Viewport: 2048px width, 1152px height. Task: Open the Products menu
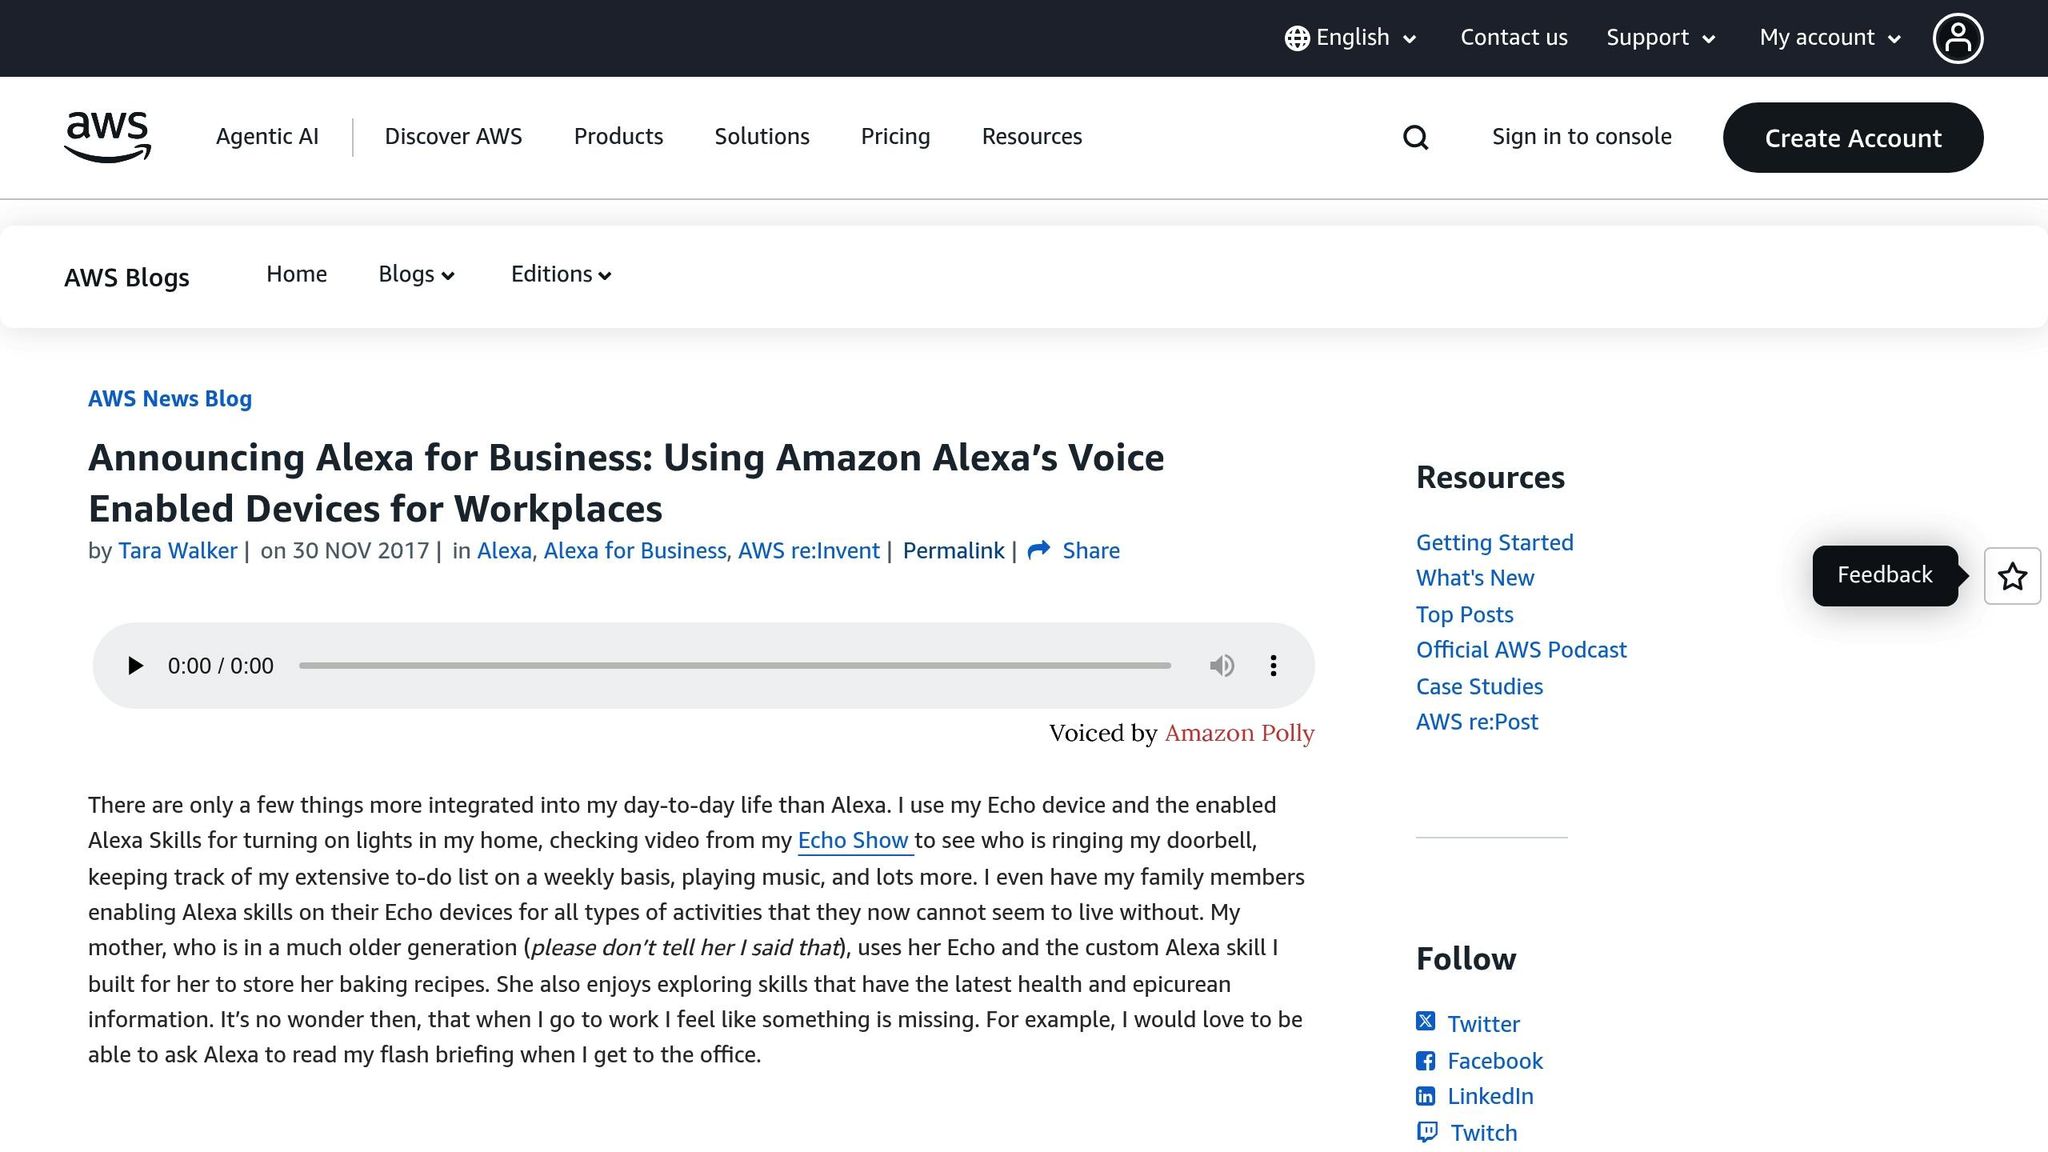(x=618, y=137)
